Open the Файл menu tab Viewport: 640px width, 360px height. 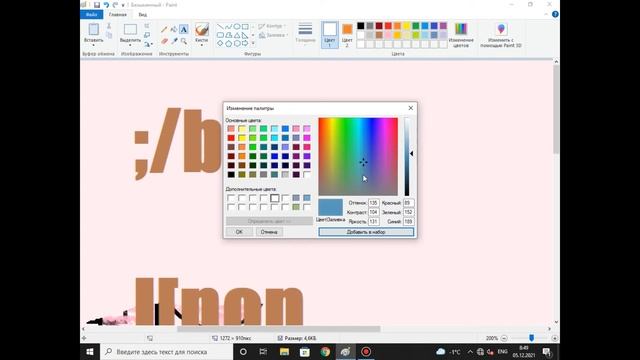[x=91, y=14]
